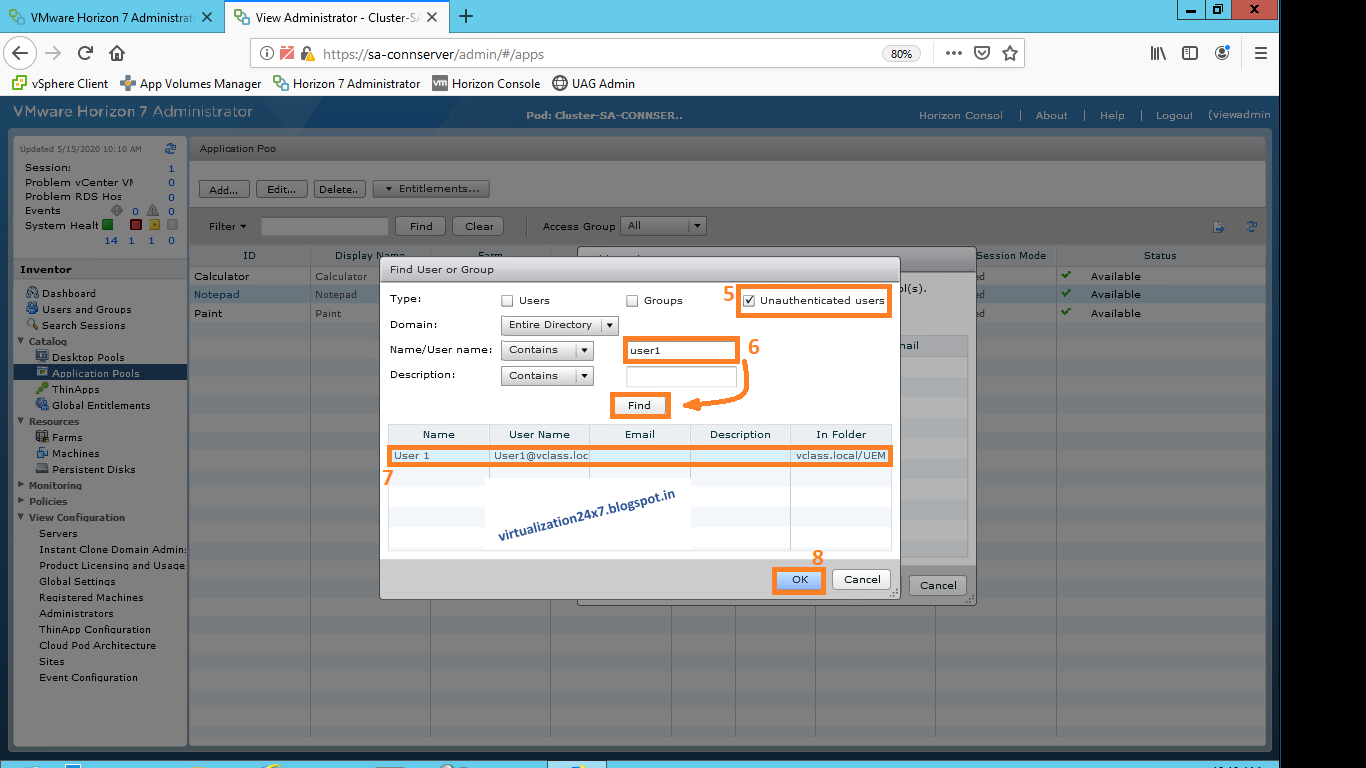Go to browser Home page
The image size is (1366, 768).
point(117,53)
